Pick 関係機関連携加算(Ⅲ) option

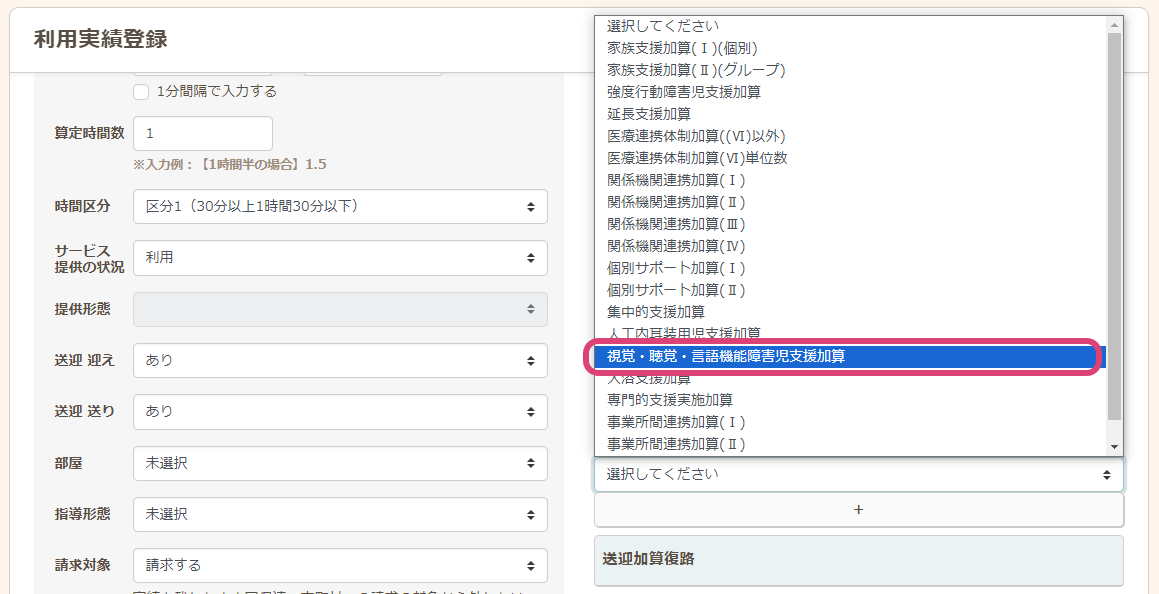[676, 224]
